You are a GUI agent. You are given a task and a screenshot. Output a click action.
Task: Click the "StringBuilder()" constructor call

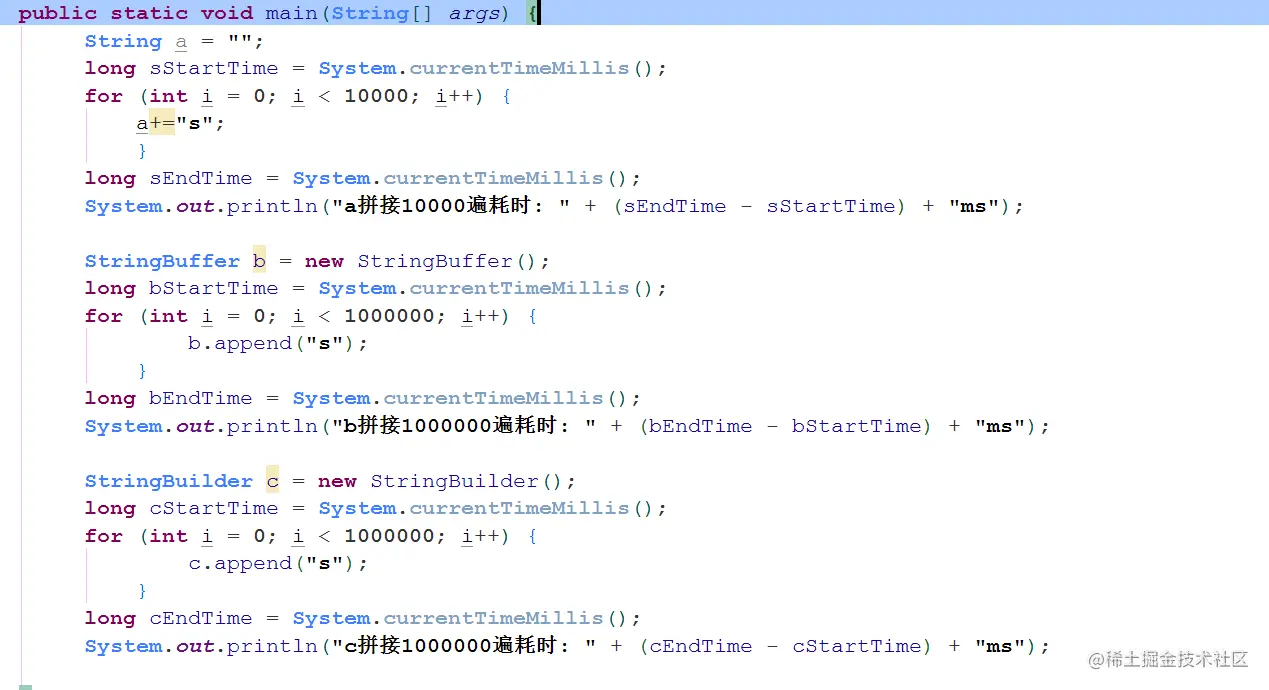pos(467,481)
